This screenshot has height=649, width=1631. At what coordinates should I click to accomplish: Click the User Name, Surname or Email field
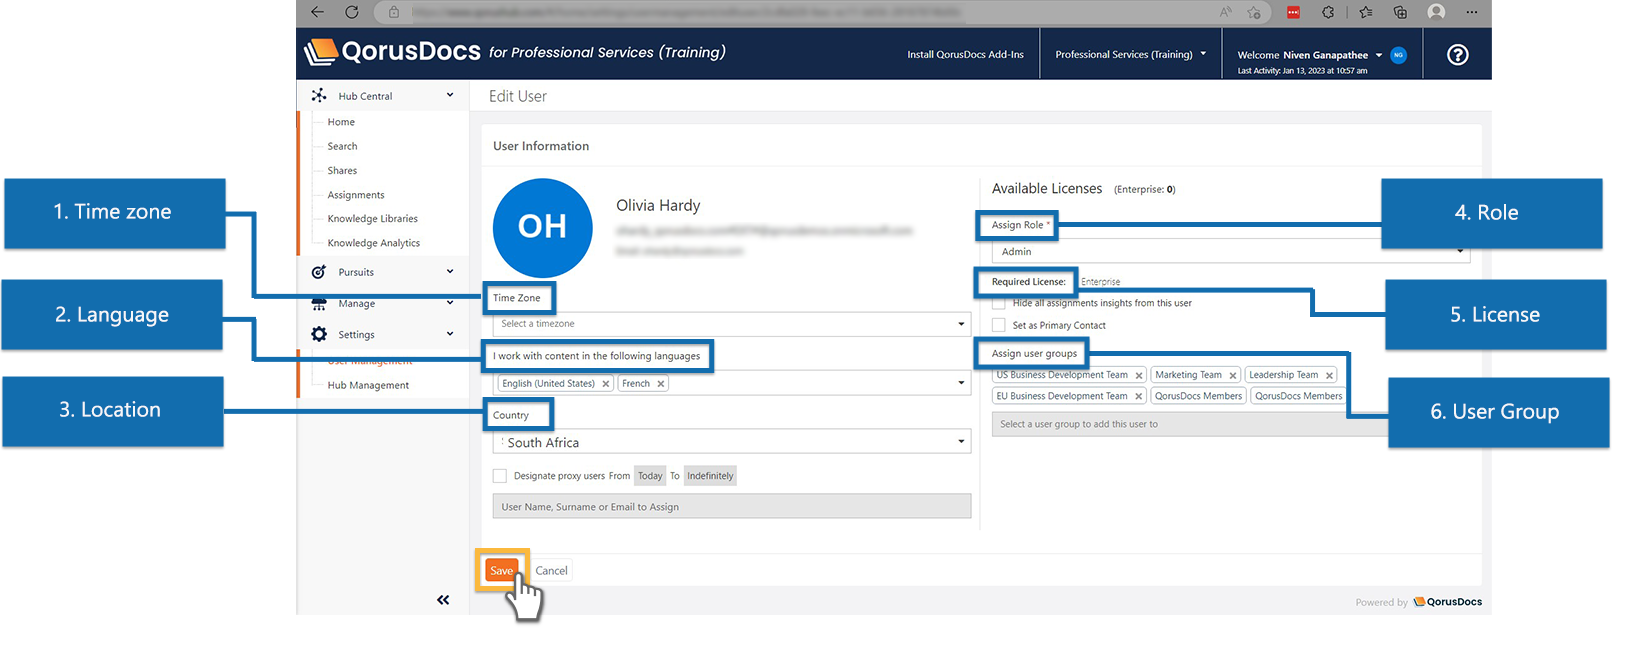point(732,507)
